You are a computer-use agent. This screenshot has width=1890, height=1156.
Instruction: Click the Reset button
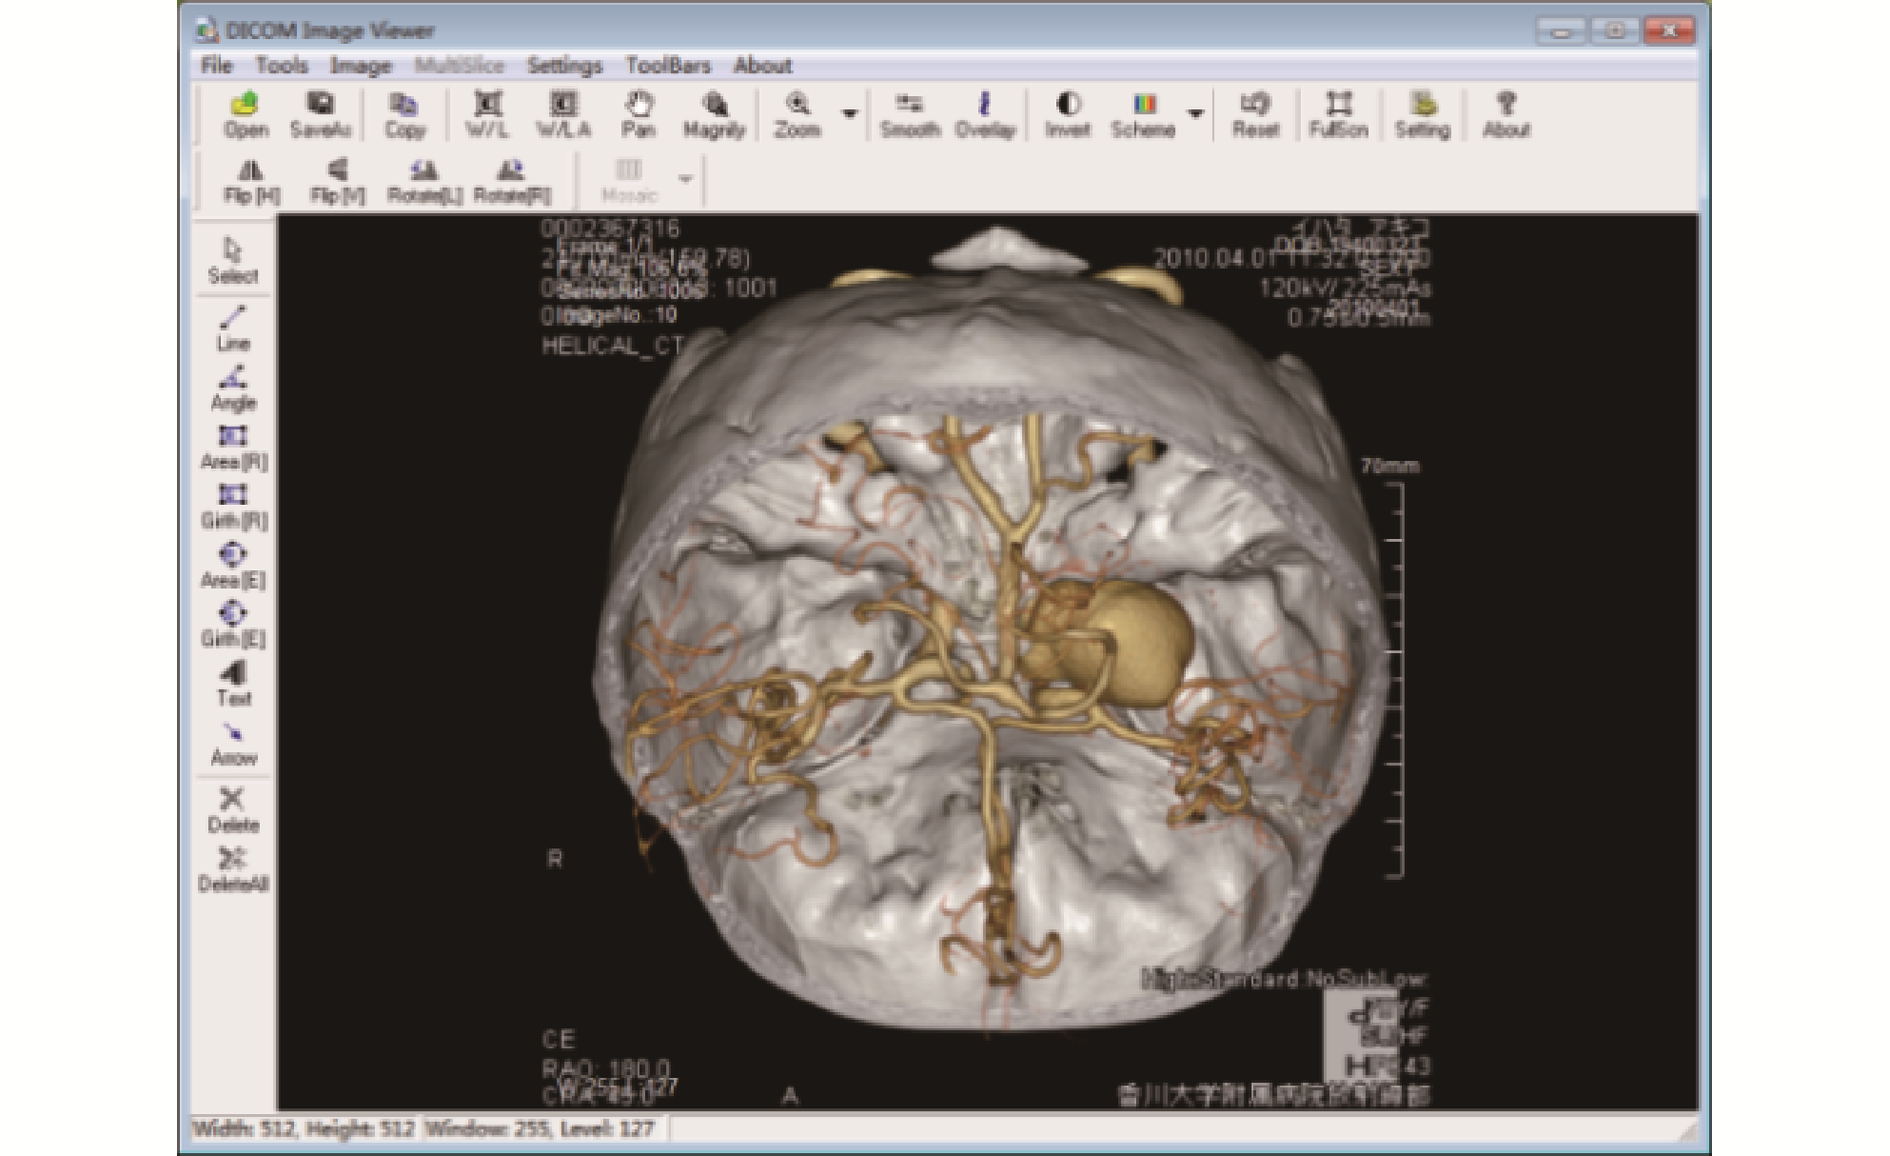pos(1254,114)
